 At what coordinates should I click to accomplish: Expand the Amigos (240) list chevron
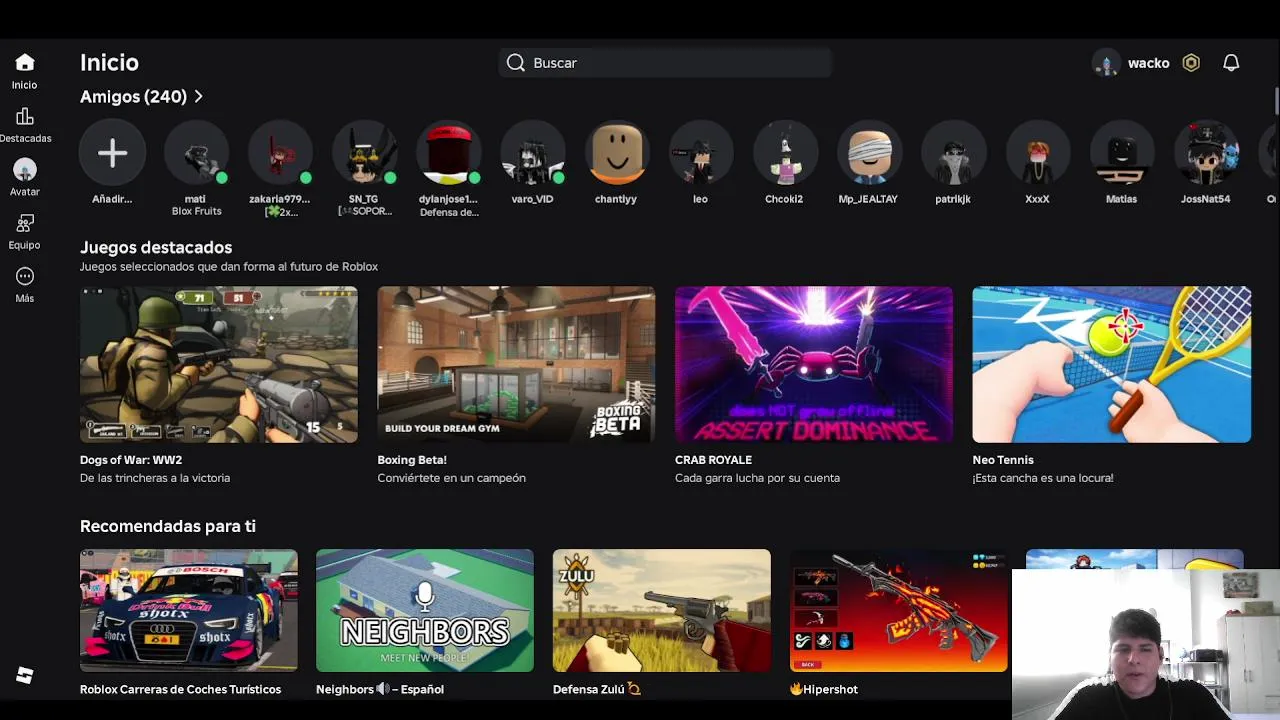tap(199, 97)
